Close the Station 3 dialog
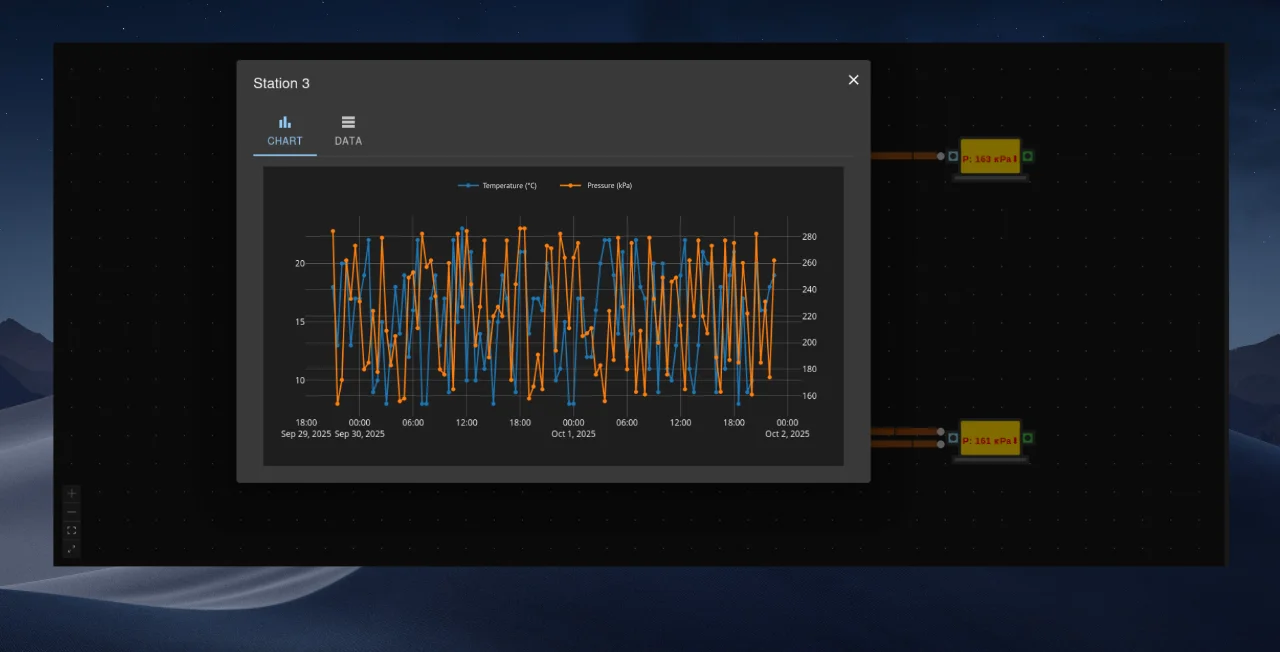The image size is (1280, 652). (853, 80)
